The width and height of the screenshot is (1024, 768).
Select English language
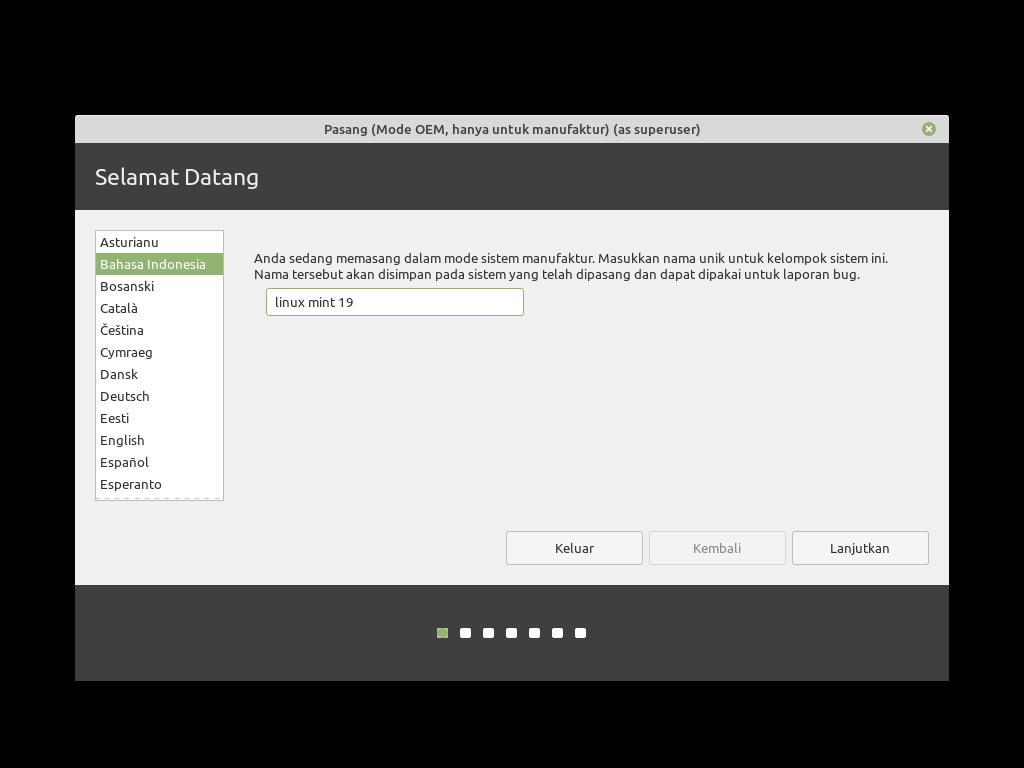tap(159, 441)
